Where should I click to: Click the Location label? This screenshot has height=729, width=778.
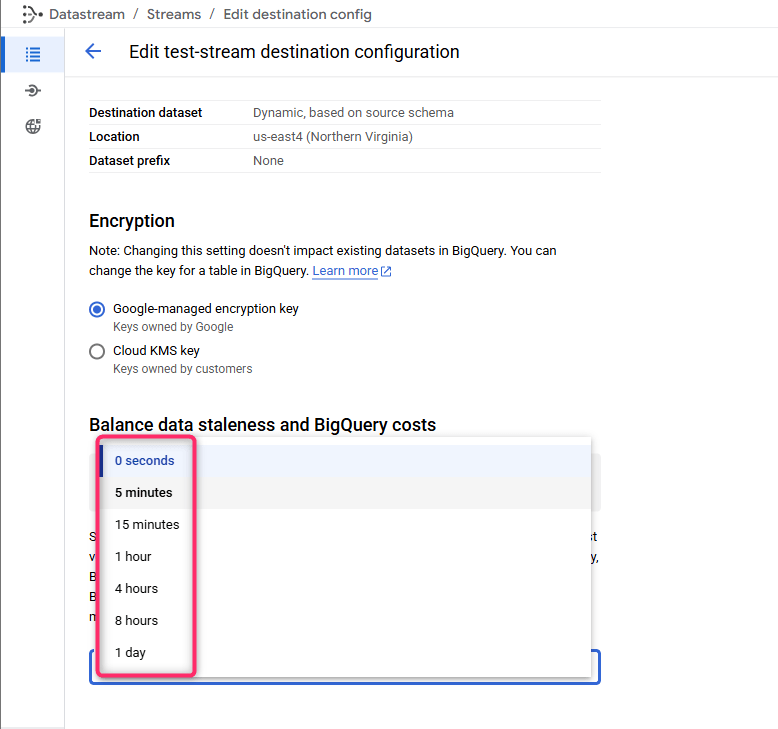coord(114,137)
